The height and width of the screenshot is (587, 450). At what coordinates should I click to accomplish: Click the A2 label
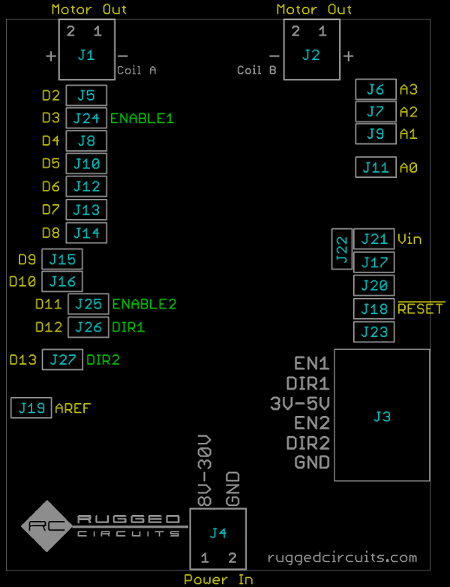click(408, 112)
